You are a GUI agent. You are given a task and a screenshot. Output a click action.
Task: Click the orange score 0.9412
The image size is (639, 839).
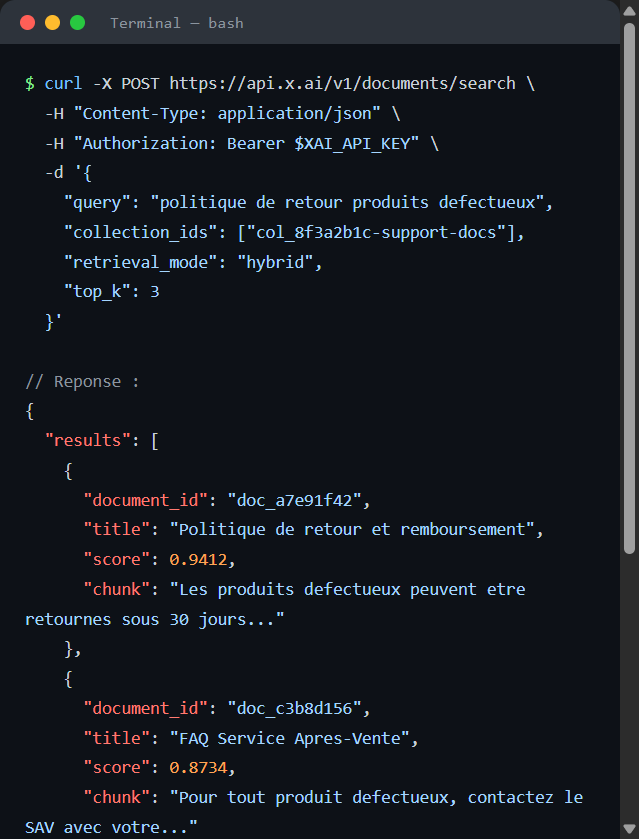coord(198,560)
